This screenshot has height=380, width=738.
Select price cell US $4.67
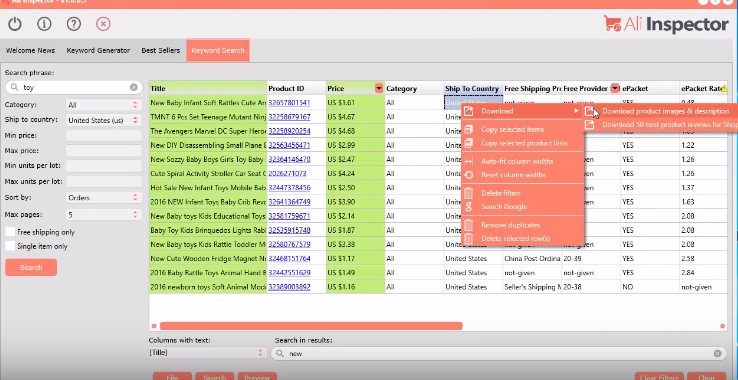coord(355,117)
